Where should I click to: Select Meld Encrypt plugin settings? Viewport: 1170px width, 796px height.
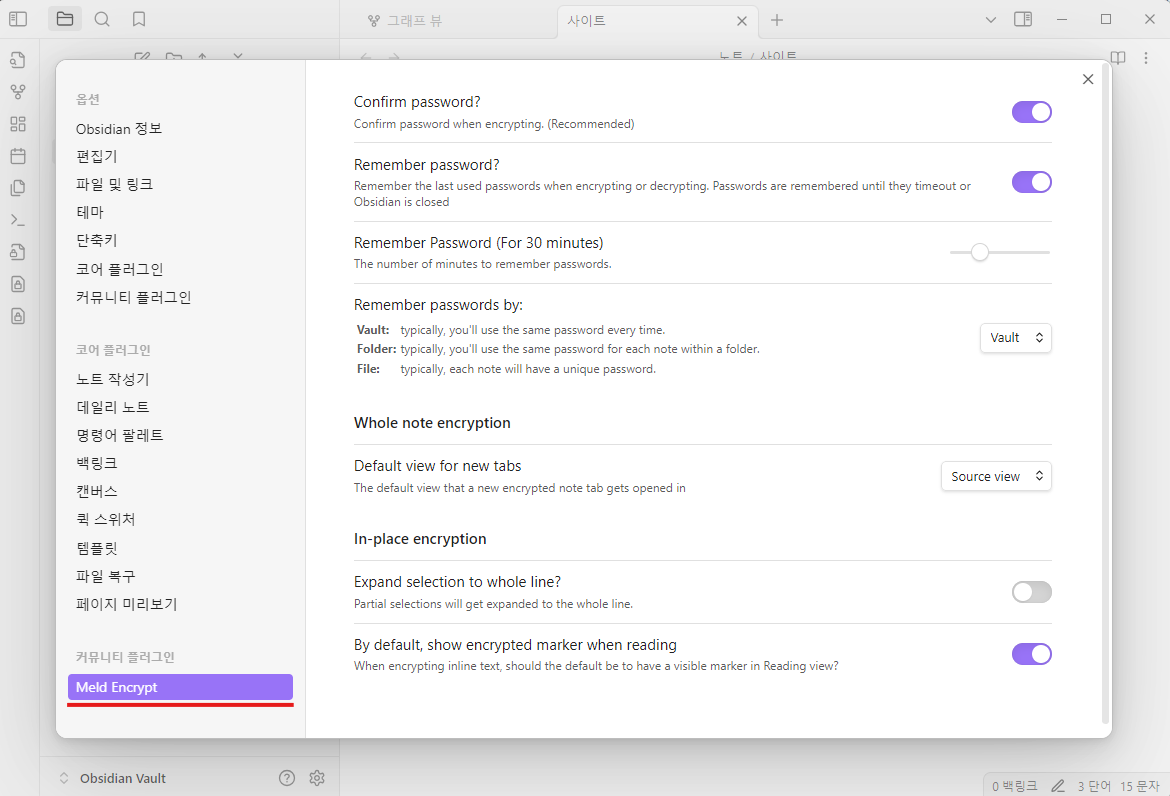pos(180,687)
